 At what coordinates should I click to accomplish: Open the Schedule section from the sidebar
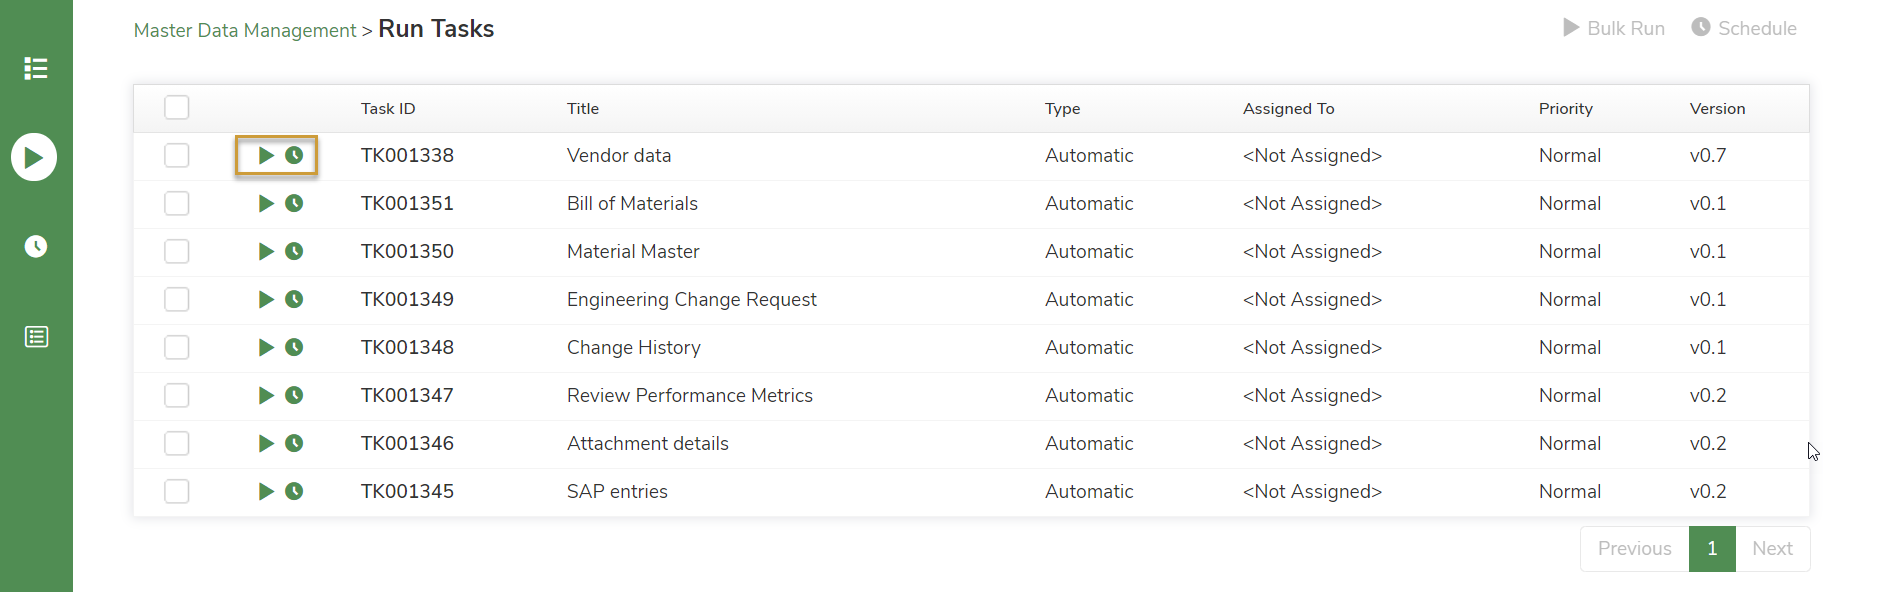click(x=35, y=246)
